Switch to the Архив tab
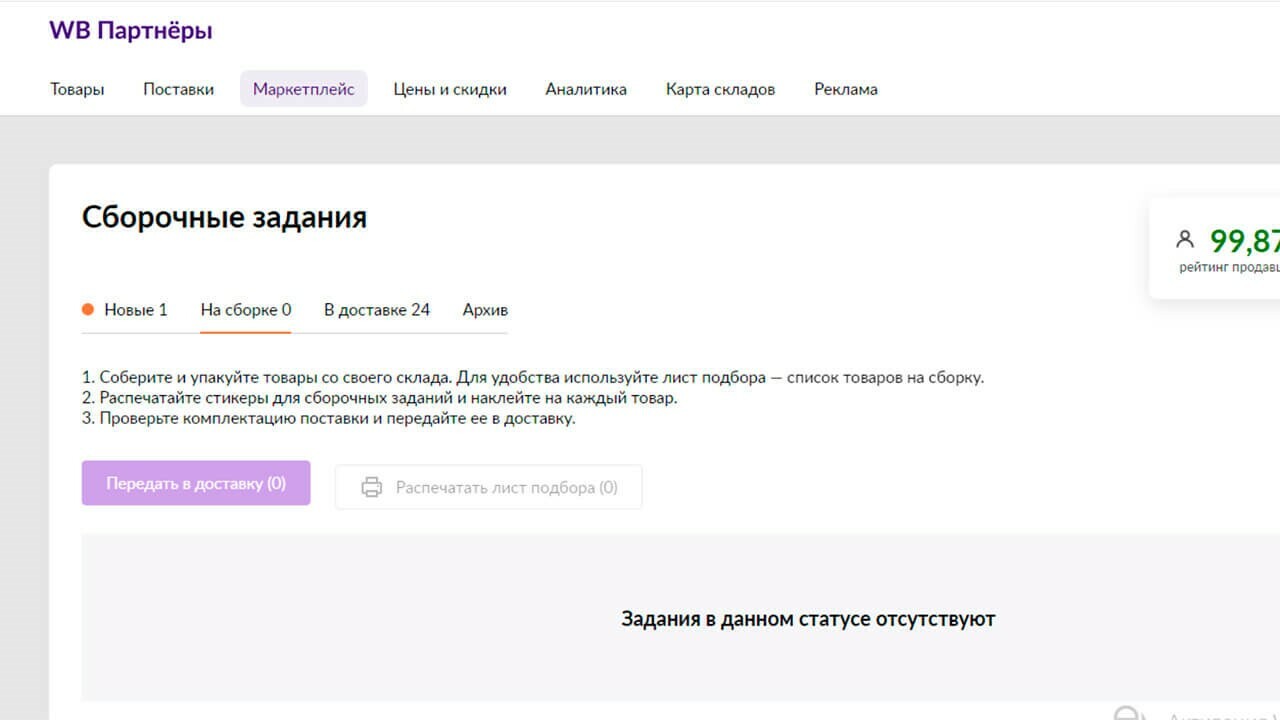1280x720 pixels. point(485,310)
